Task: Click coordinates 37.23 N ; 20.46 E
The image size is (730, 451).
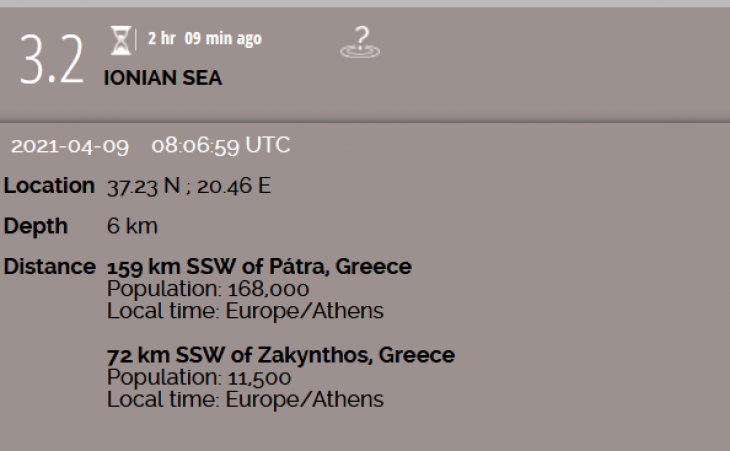Action: click(189, 186)
